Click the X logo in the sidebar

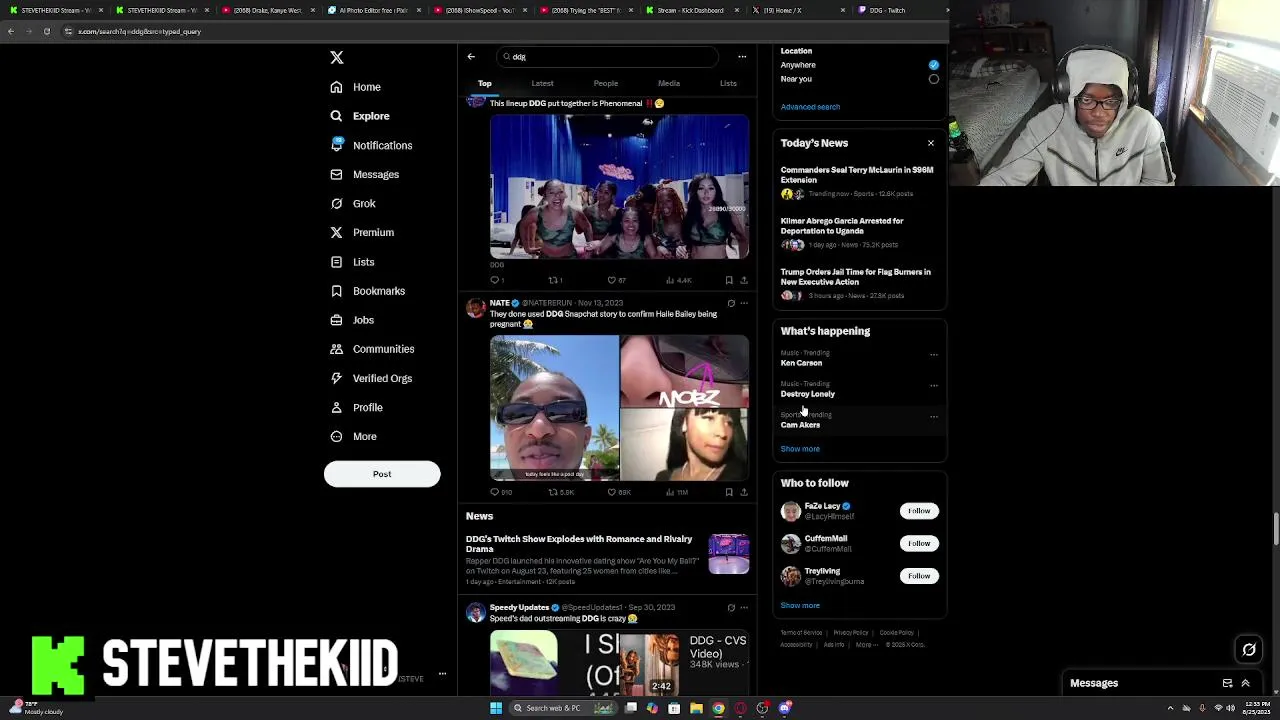click(337, 58)
